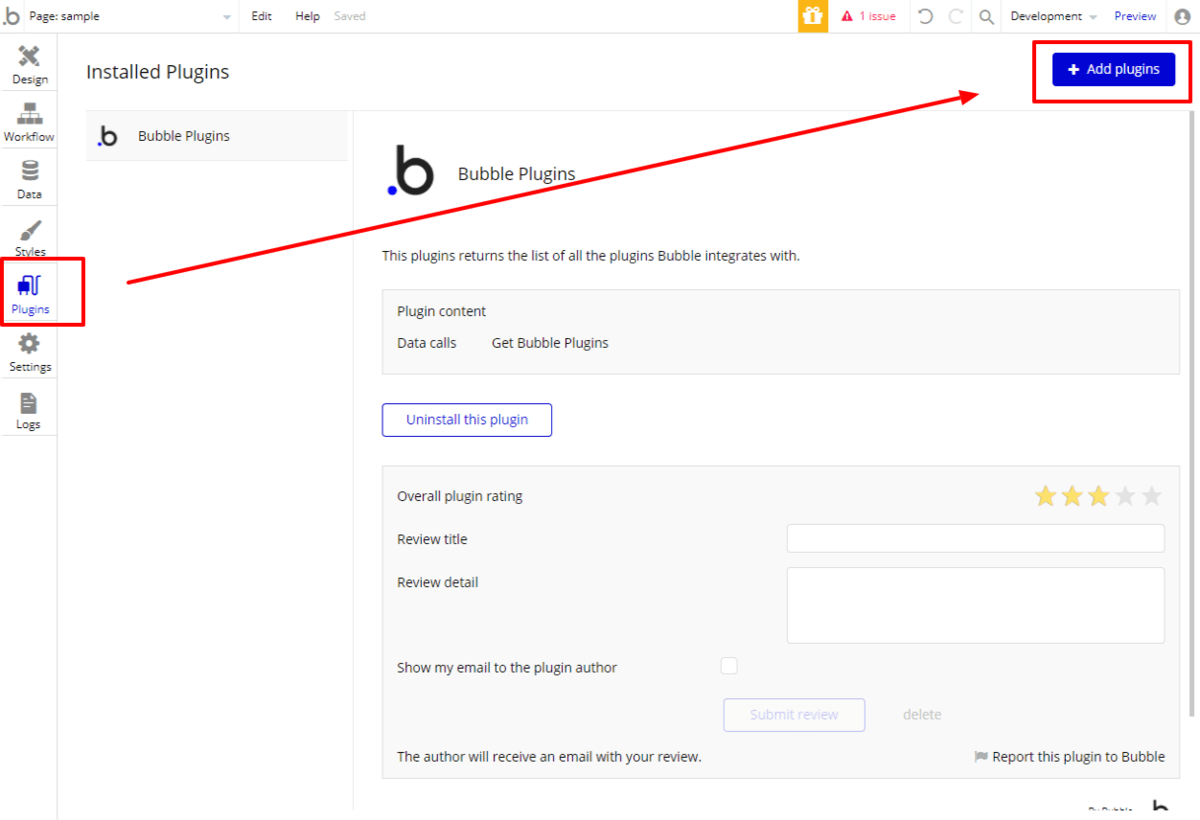Click the Installed Plugins heading

coord(158,72)
